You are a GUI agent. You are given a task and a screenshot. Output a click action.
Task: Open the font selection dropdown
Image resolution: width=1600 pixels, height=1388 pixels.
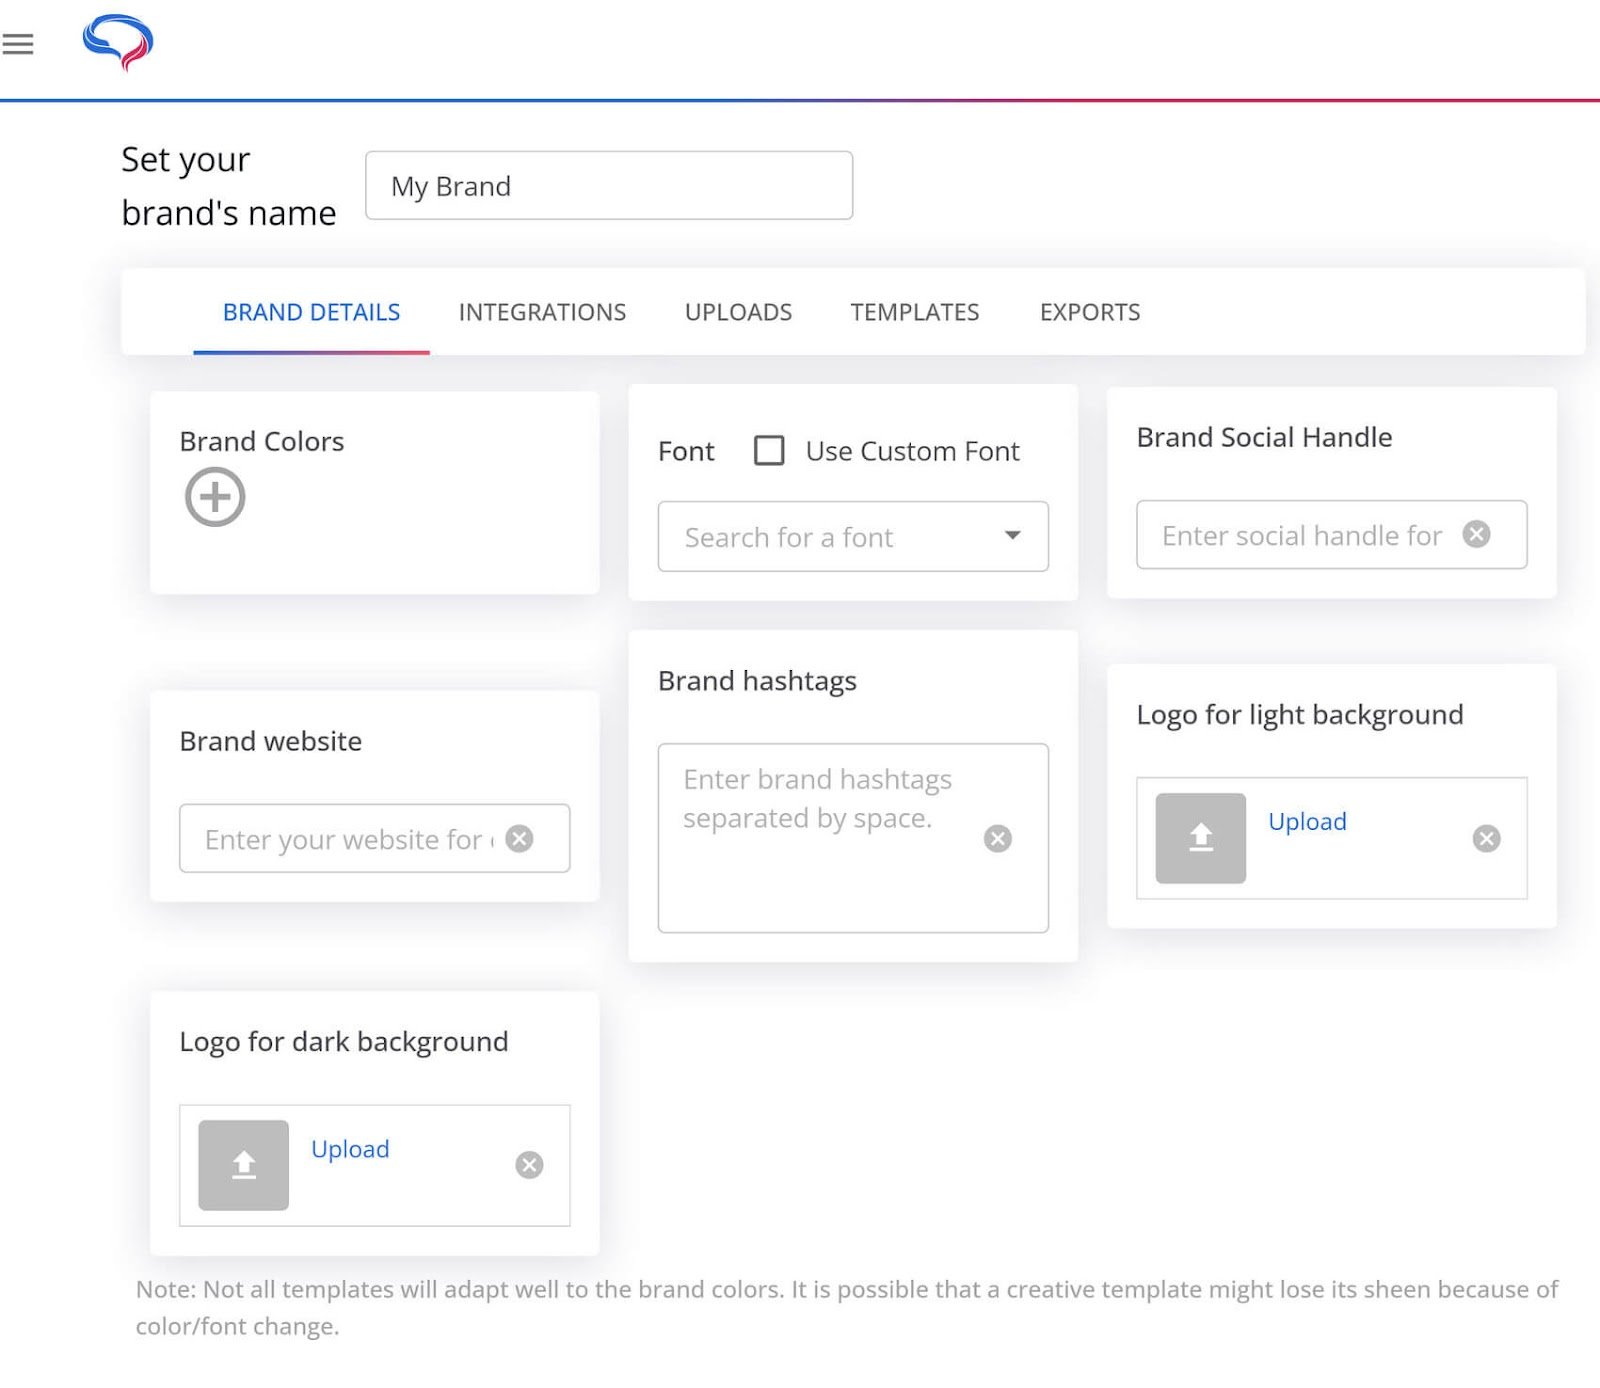(x=1013, y=537)
